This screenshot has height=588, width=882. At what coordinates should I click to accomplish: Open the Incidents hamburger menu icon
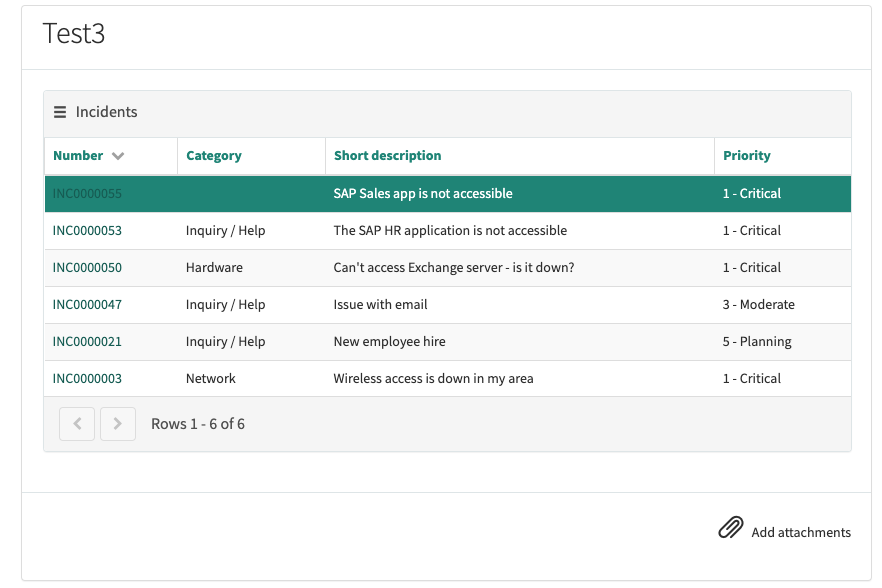point(60,112)
